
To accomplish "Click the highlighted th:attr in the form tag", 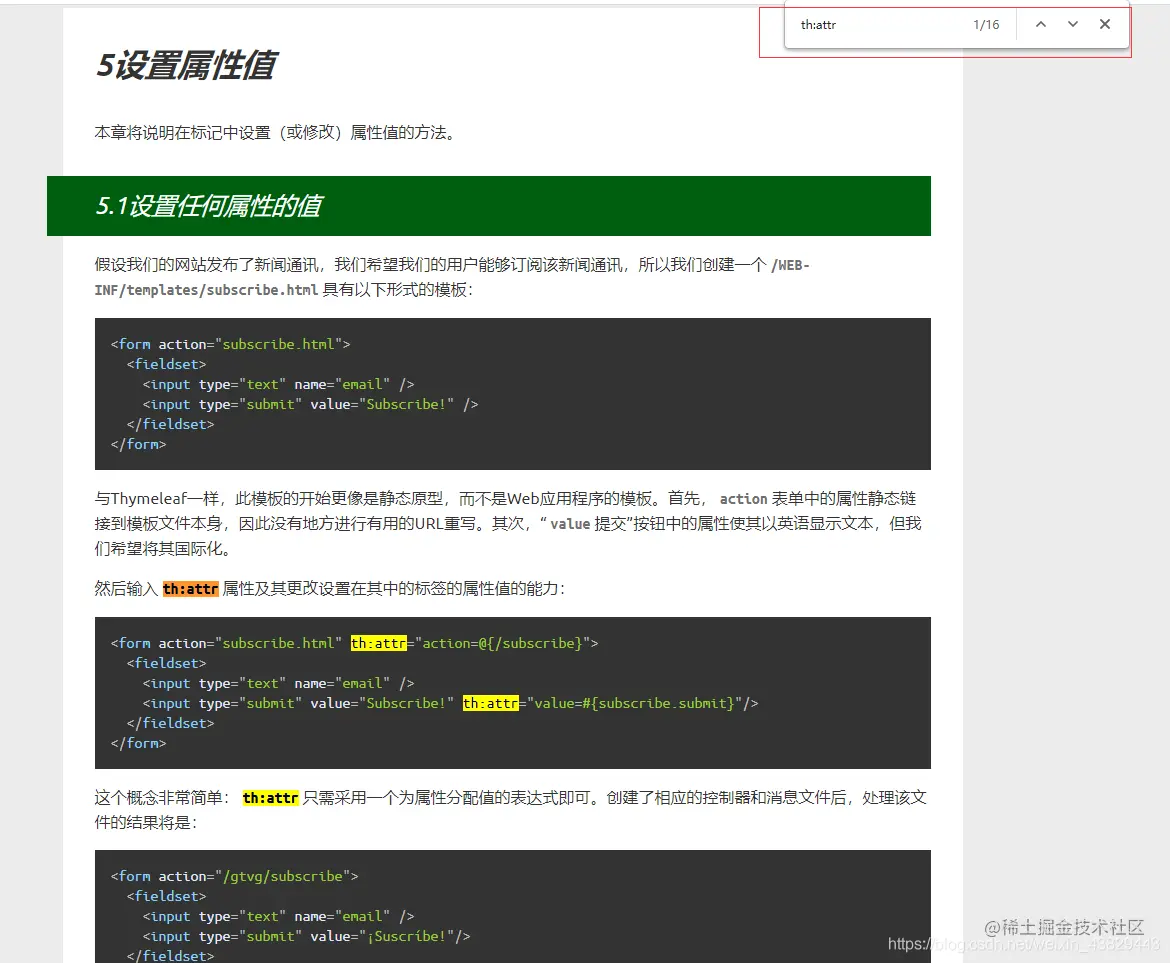I will click(x=378, y=643).
